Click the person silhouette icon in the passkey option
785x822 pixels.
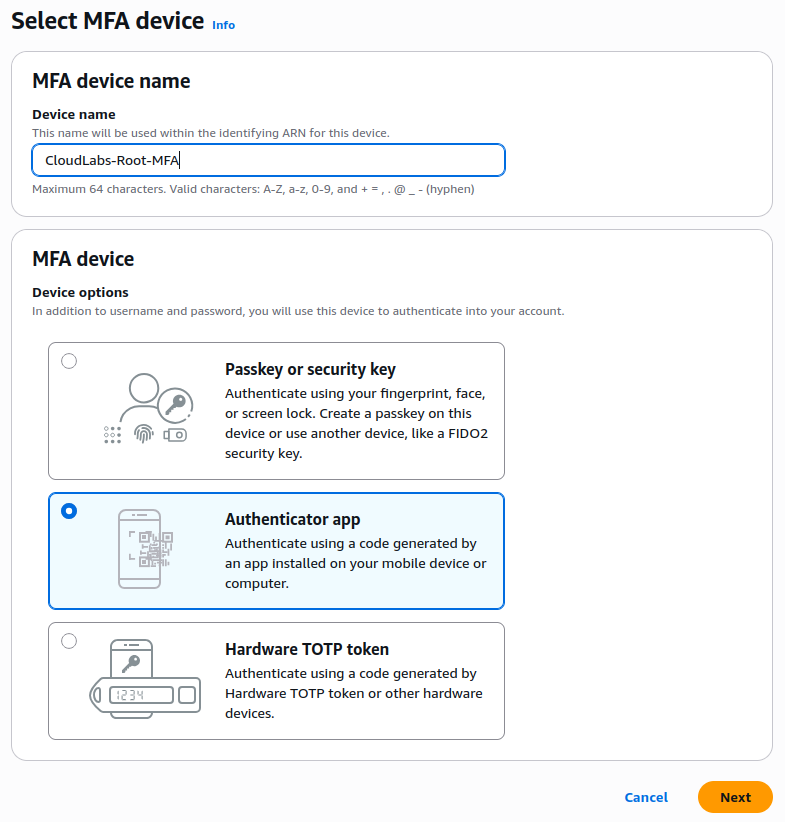143,398
